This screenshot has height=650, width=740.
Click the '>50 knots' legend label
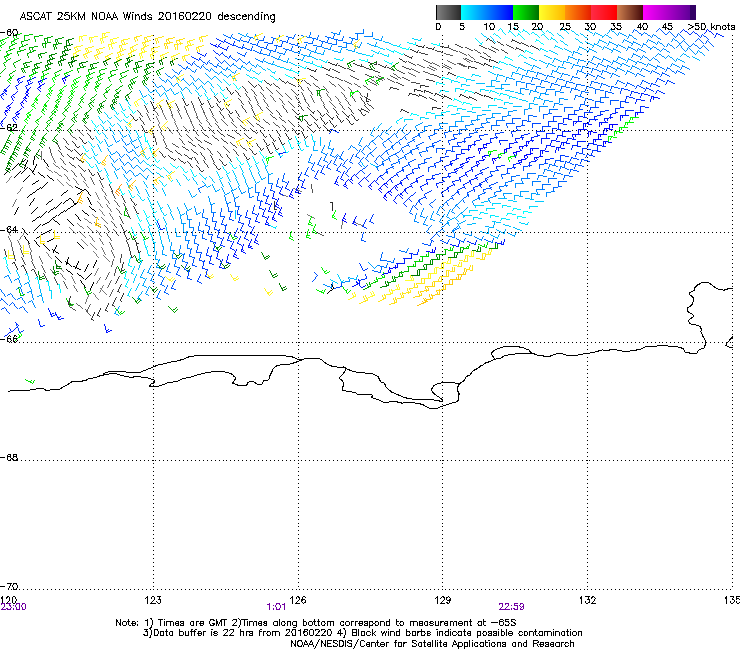(711, 26)
